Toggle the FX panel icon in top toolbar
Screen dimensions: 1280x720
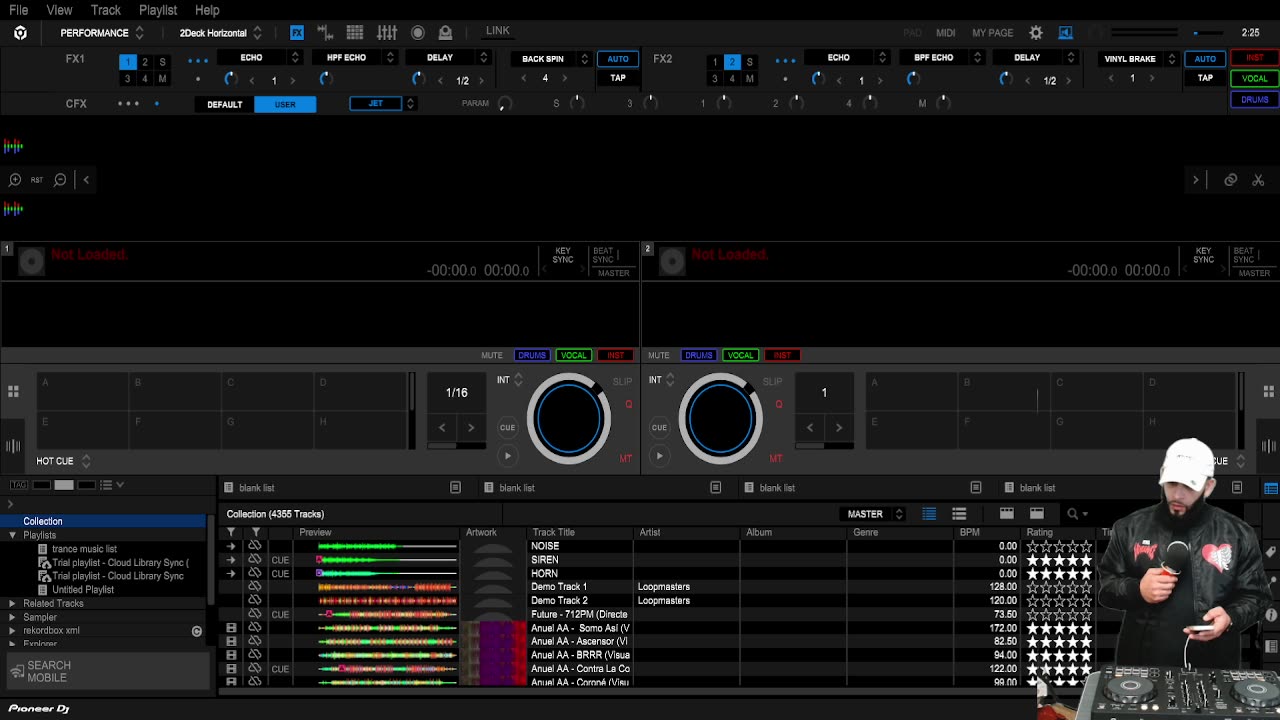tap(297, 33)
